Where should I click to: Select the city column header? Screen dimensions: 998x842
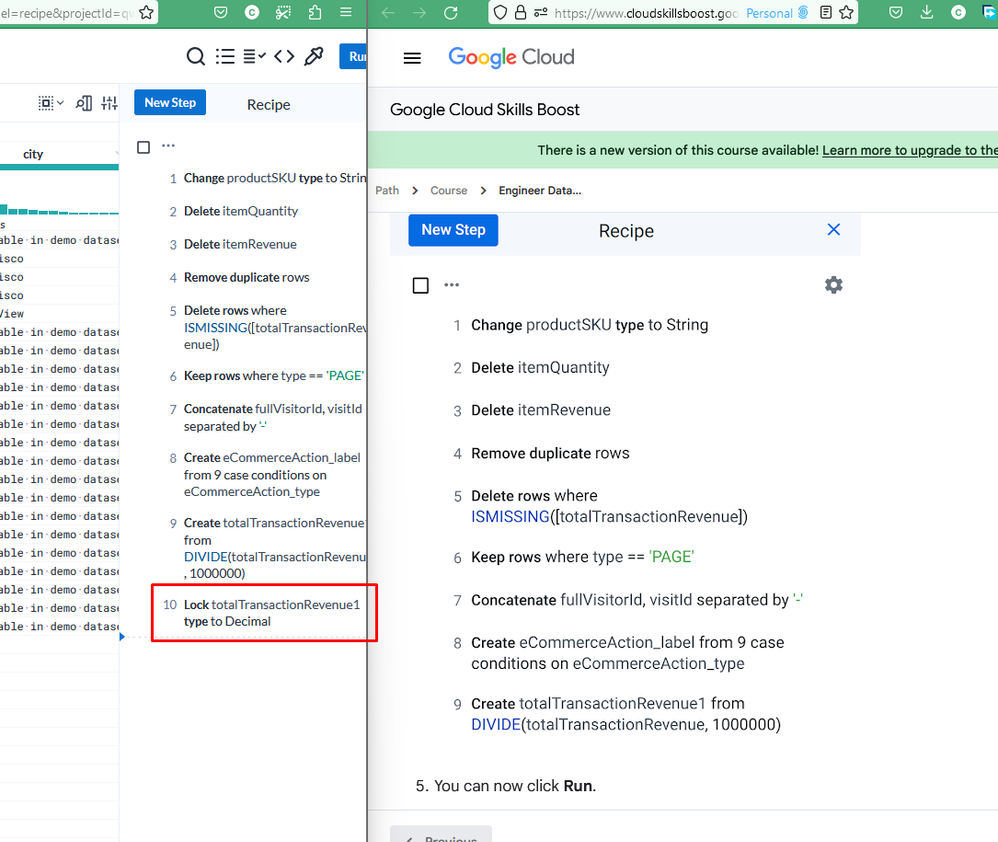[x=33, y=154]
